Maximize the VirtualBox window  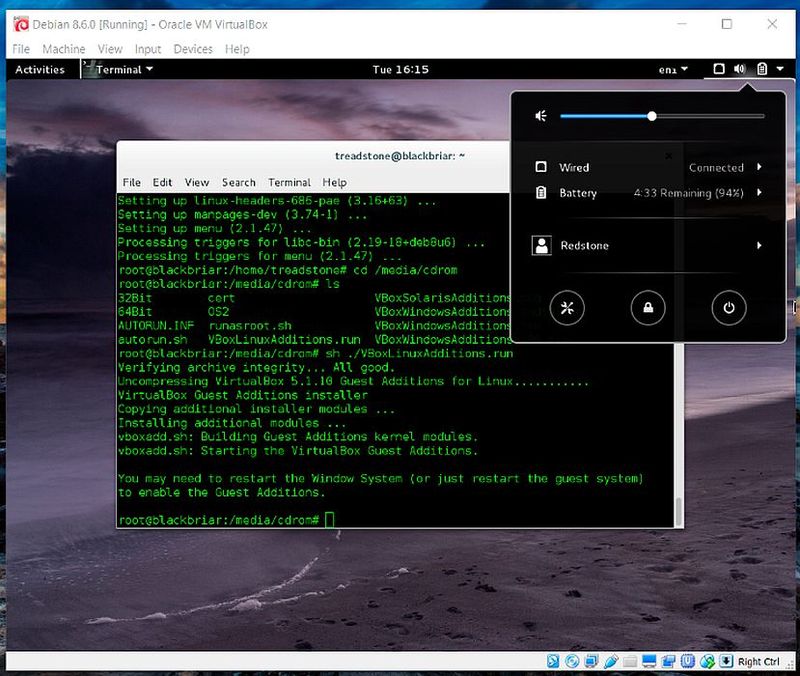click(x=727, y=24)
